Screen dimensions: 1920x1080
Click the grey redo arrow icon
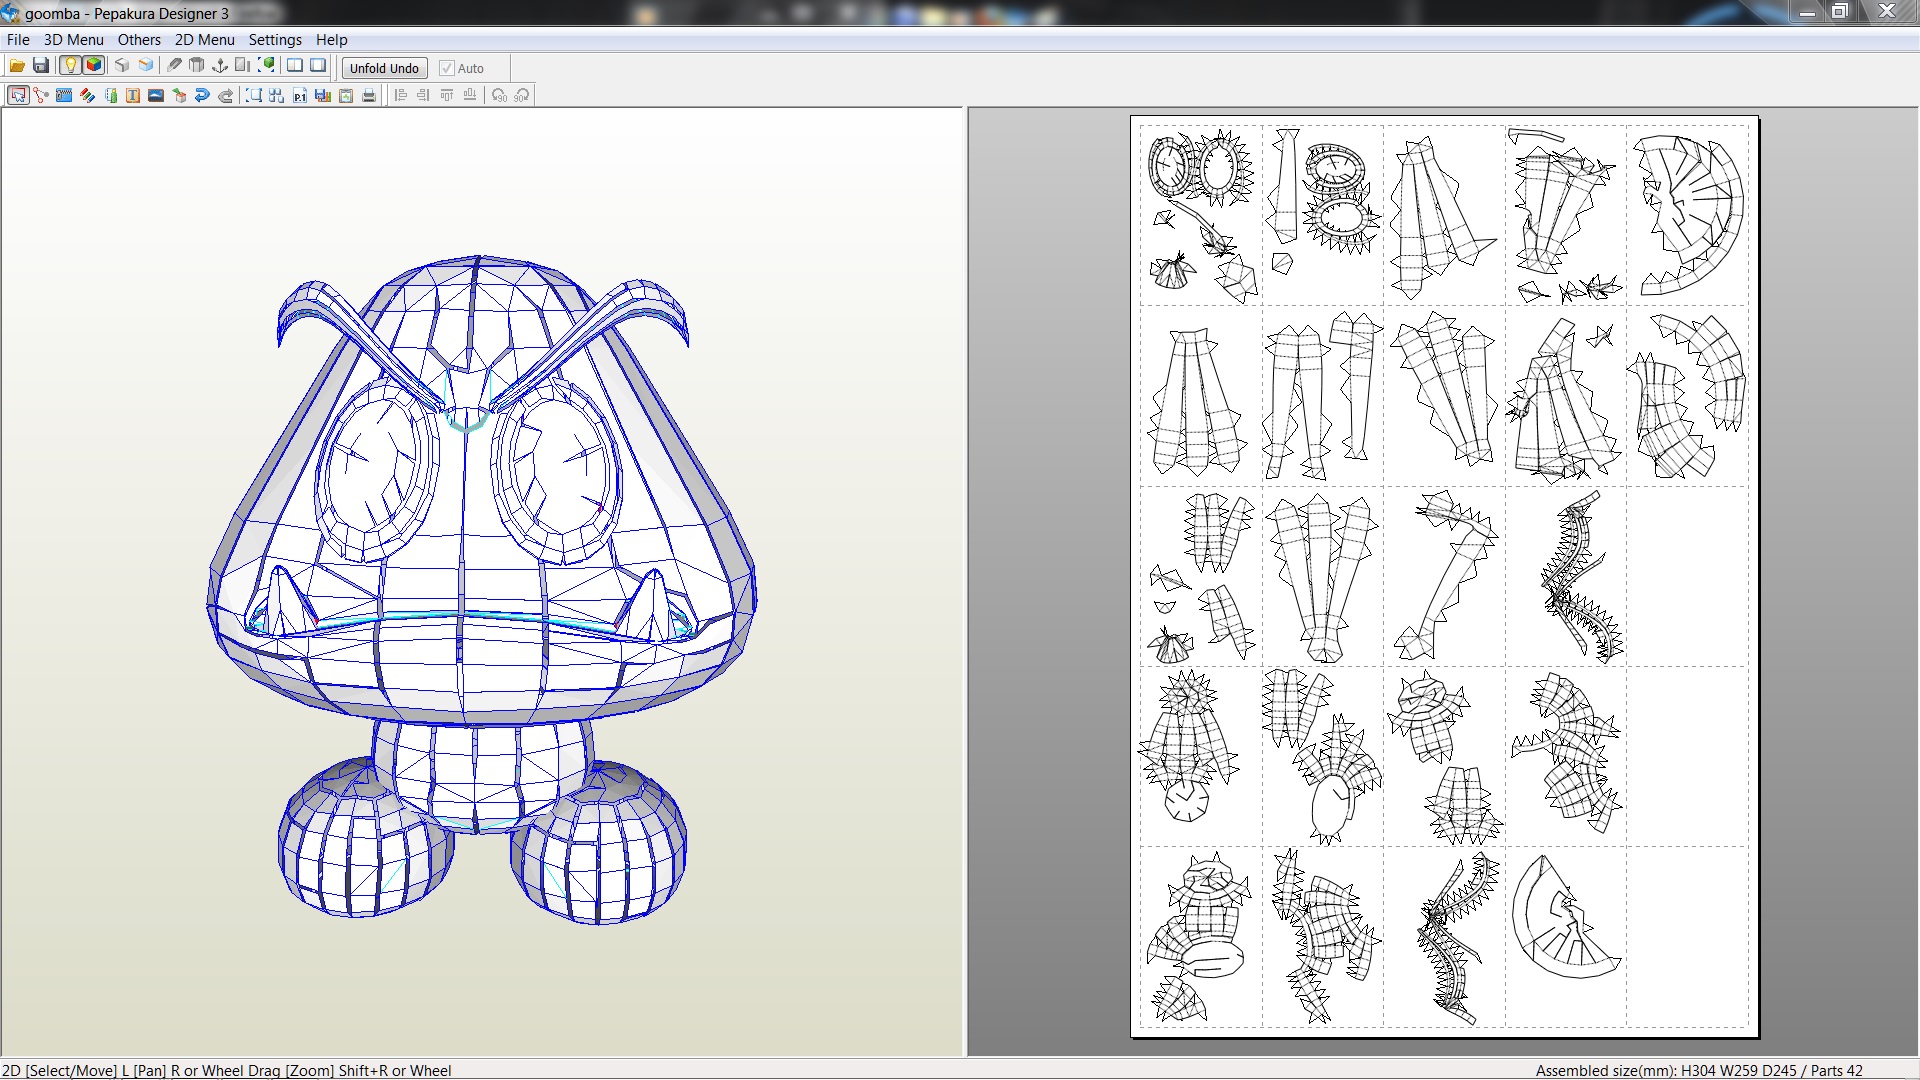225,96
